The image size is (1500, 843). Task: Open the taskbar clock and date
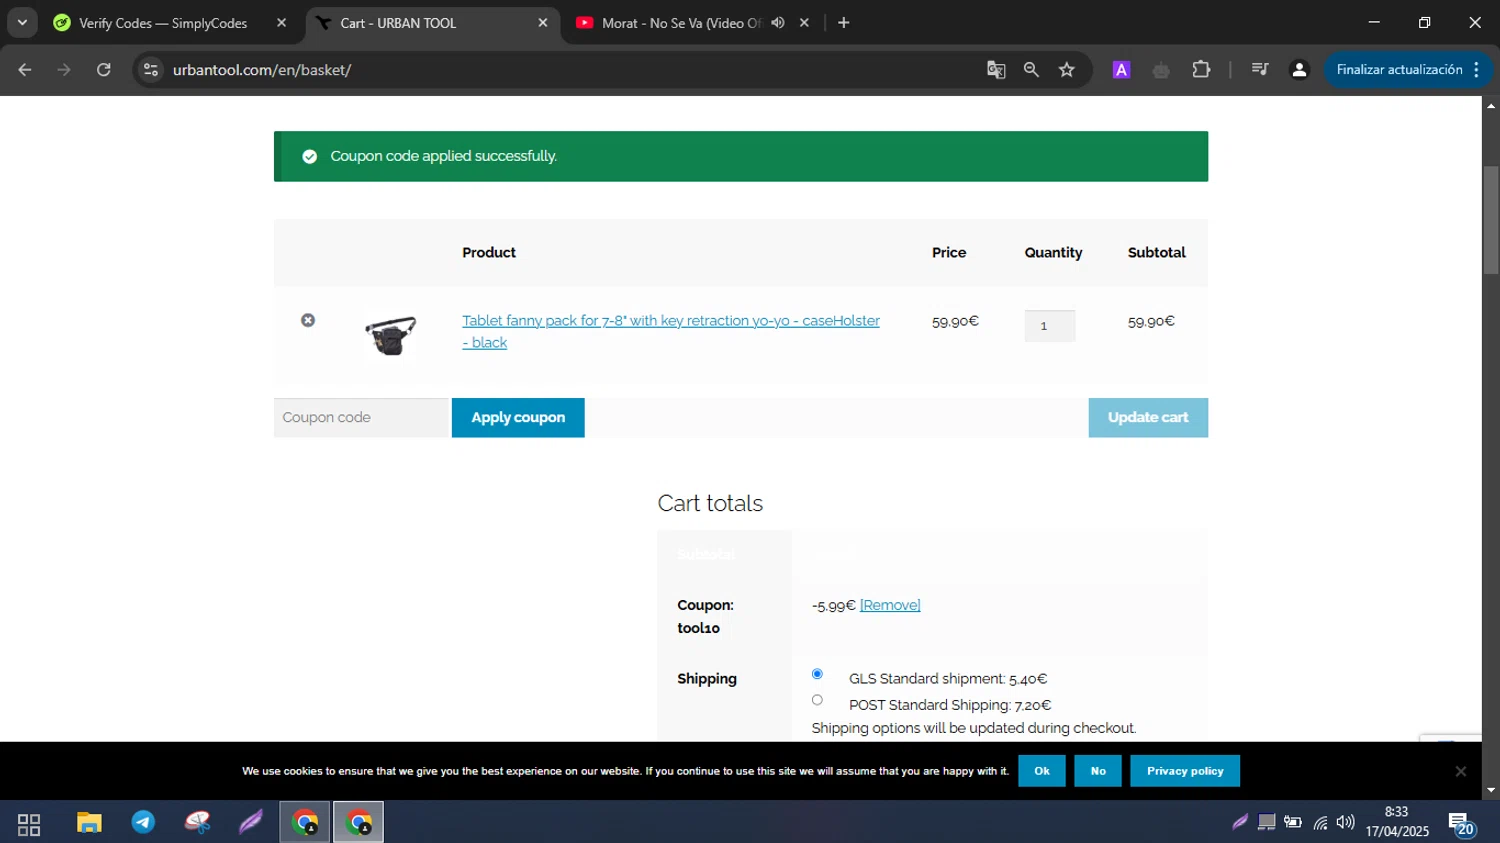(x=1397, y=822)
